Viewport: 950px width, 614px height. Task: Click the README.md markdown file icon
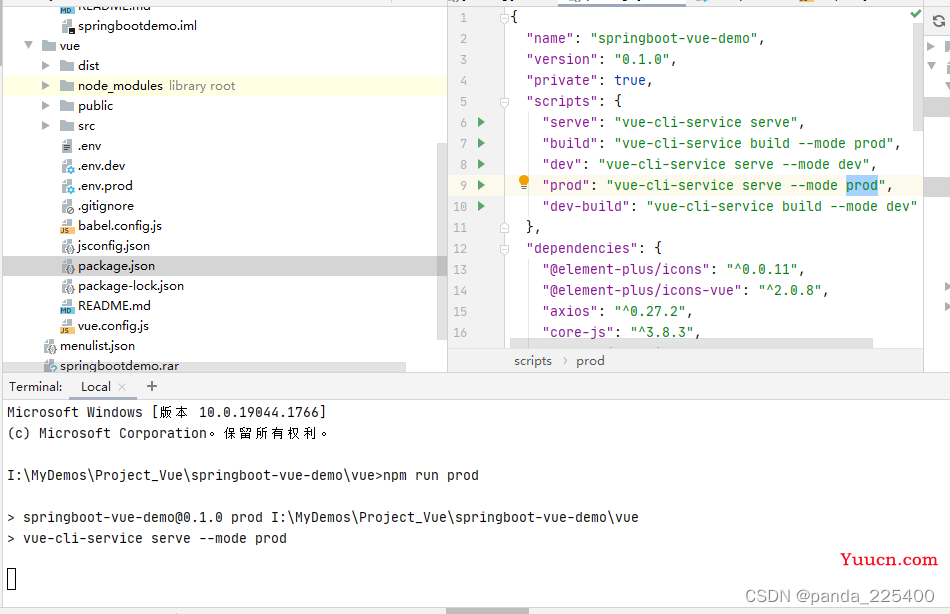[x=67, y=306]
